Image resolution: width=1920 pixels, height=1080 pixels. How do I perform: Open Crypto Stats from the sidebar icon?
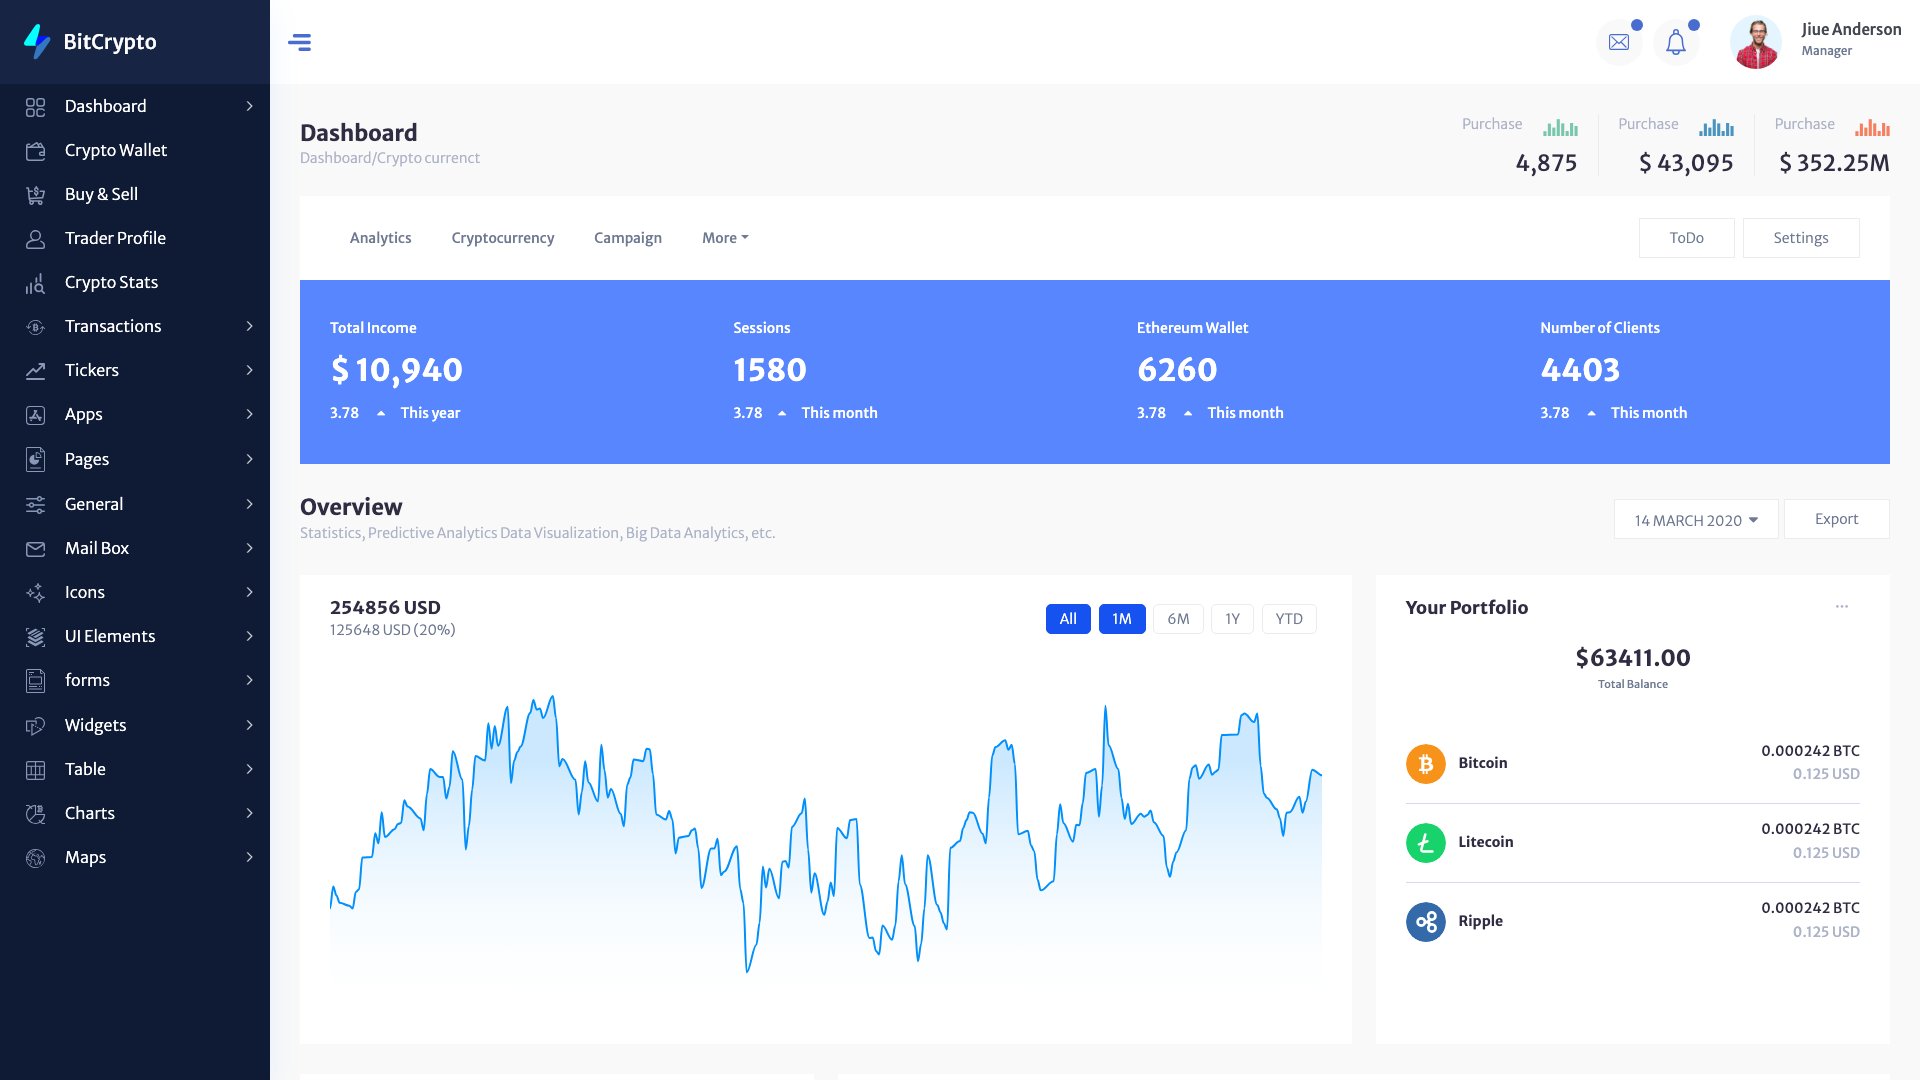coord(36,282)
